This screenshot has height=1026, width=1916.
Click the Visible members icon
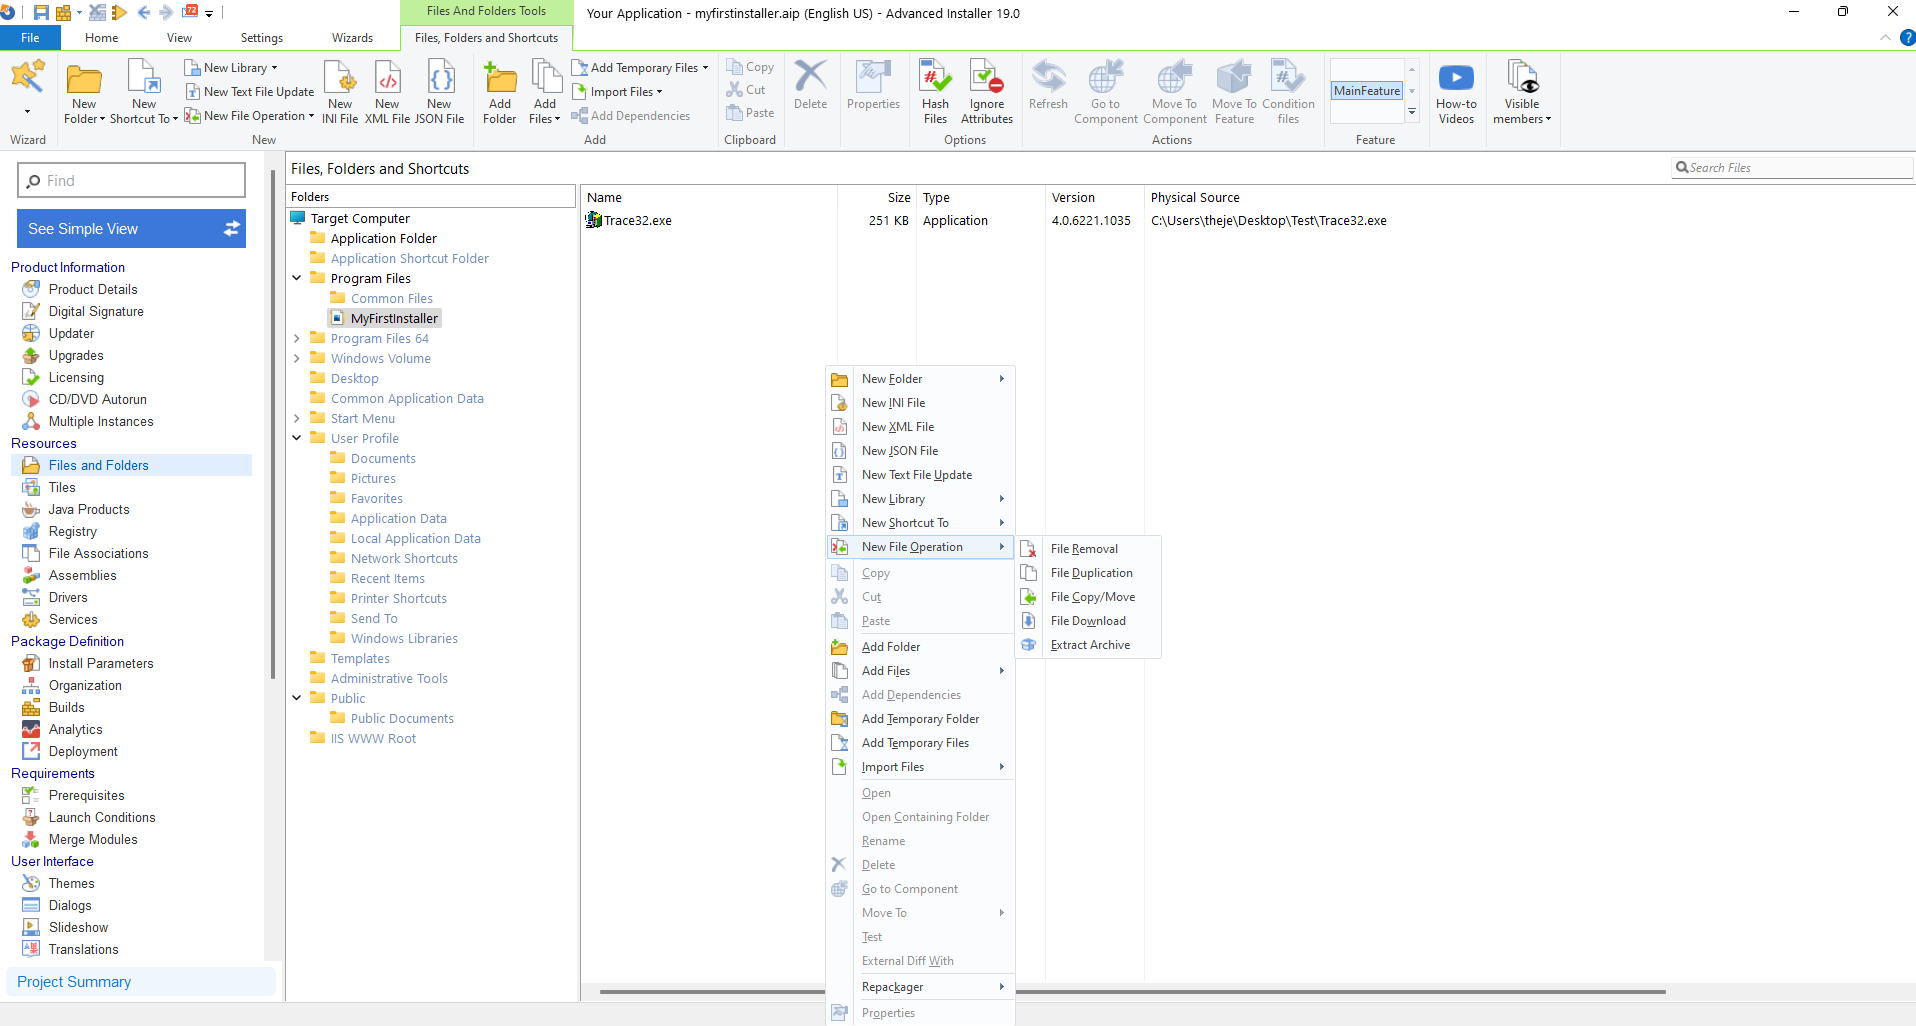click(1522, 91)
